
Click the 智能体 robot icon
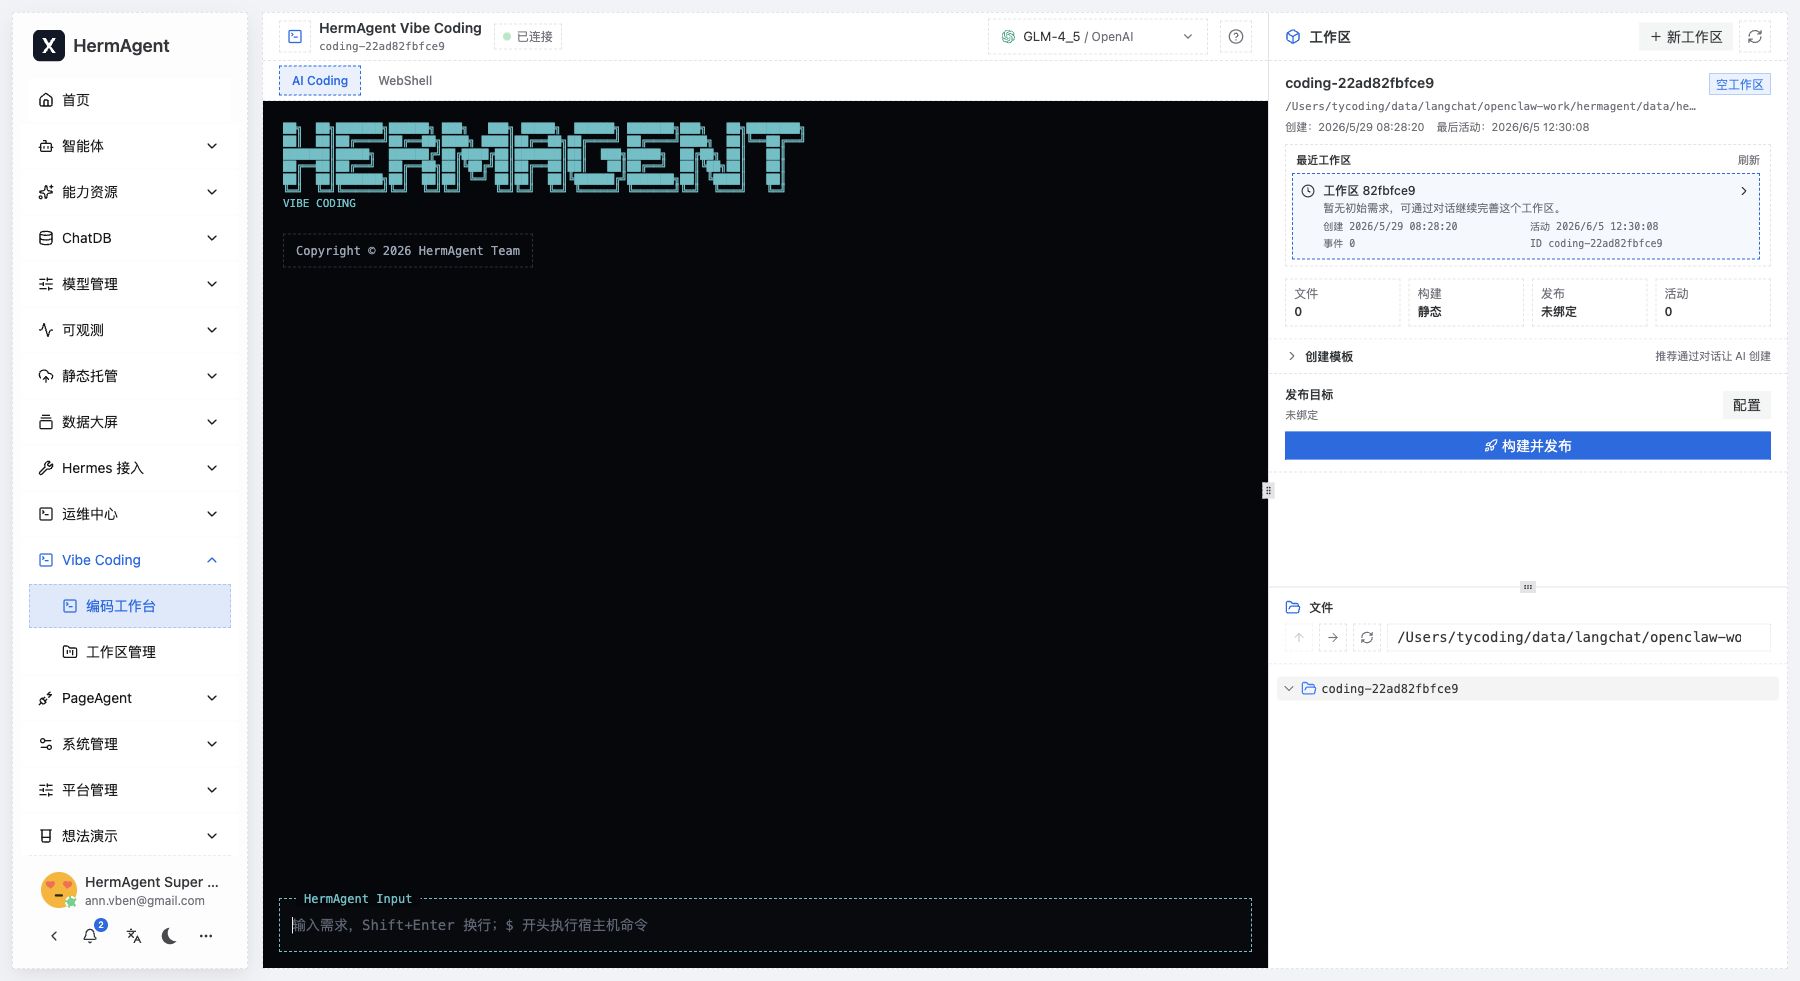click(46, 146)
